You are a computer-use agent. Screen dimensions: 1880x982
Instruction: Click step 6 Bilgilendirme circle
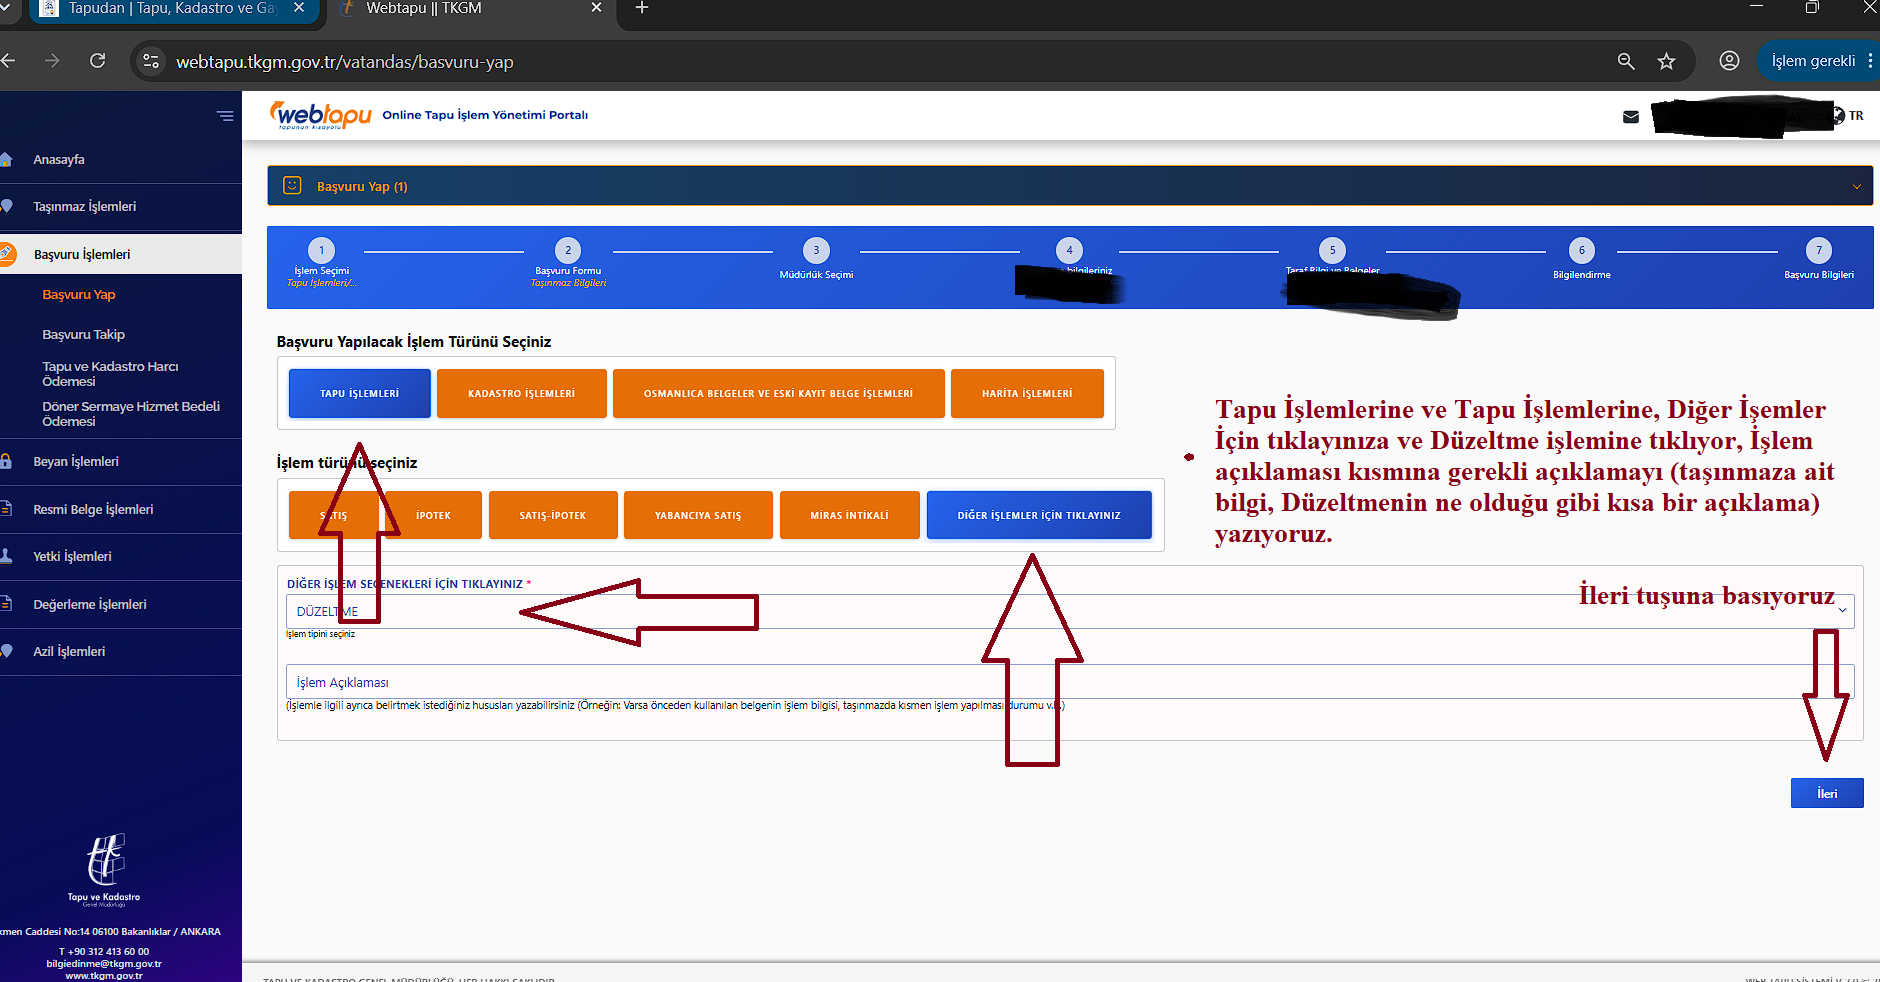pos(1581,250)
